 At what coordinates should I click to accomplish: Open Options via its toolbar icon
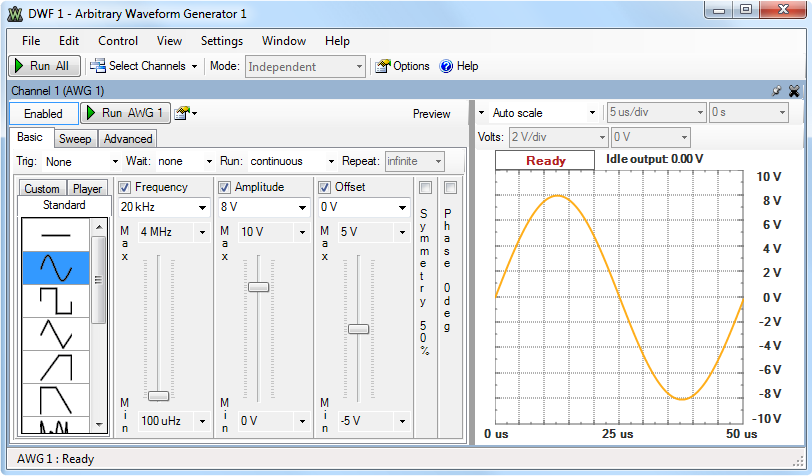pyautogui.click(x=382, y=66)
